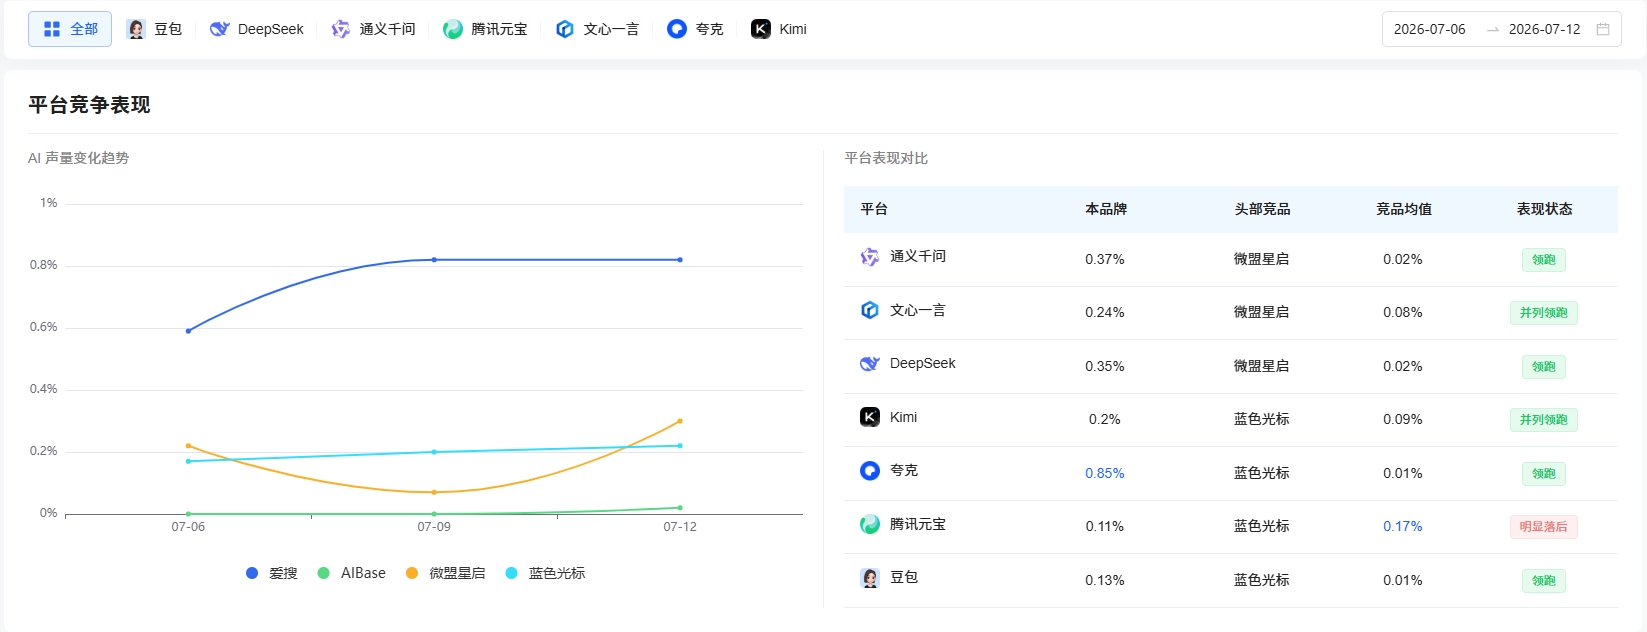Click the 领跑 status tag for 通义千问
The height and width of the screenshot is (632, 1647).
[1543, 260]
